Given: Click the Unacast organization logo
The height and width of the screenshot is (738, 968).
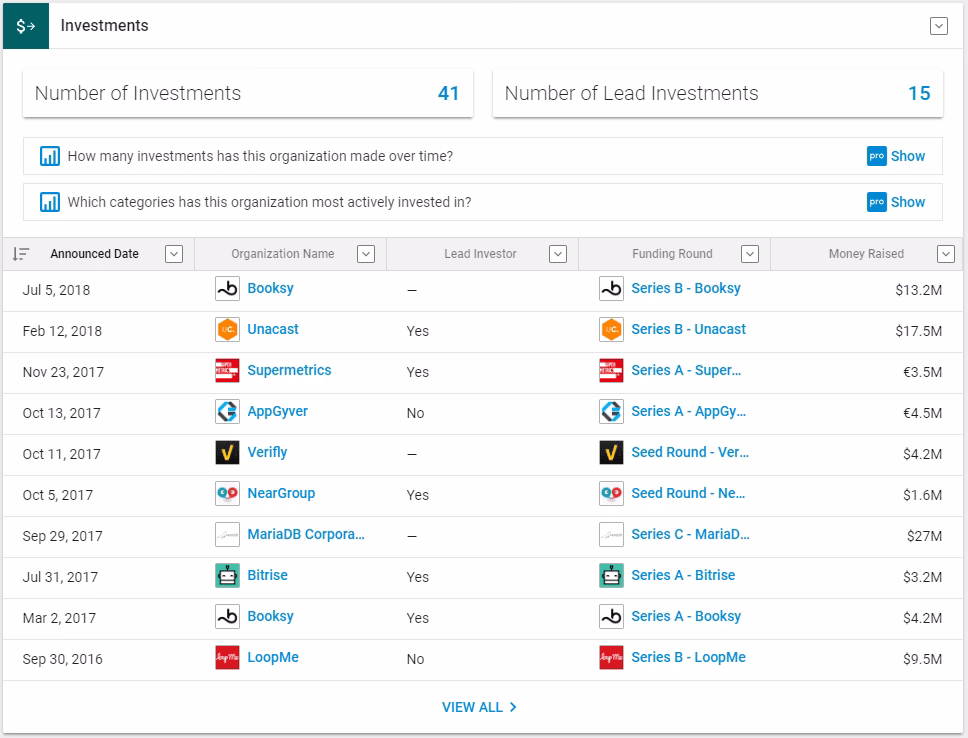Looking at the screenshot, I should (x=227, y=330).
